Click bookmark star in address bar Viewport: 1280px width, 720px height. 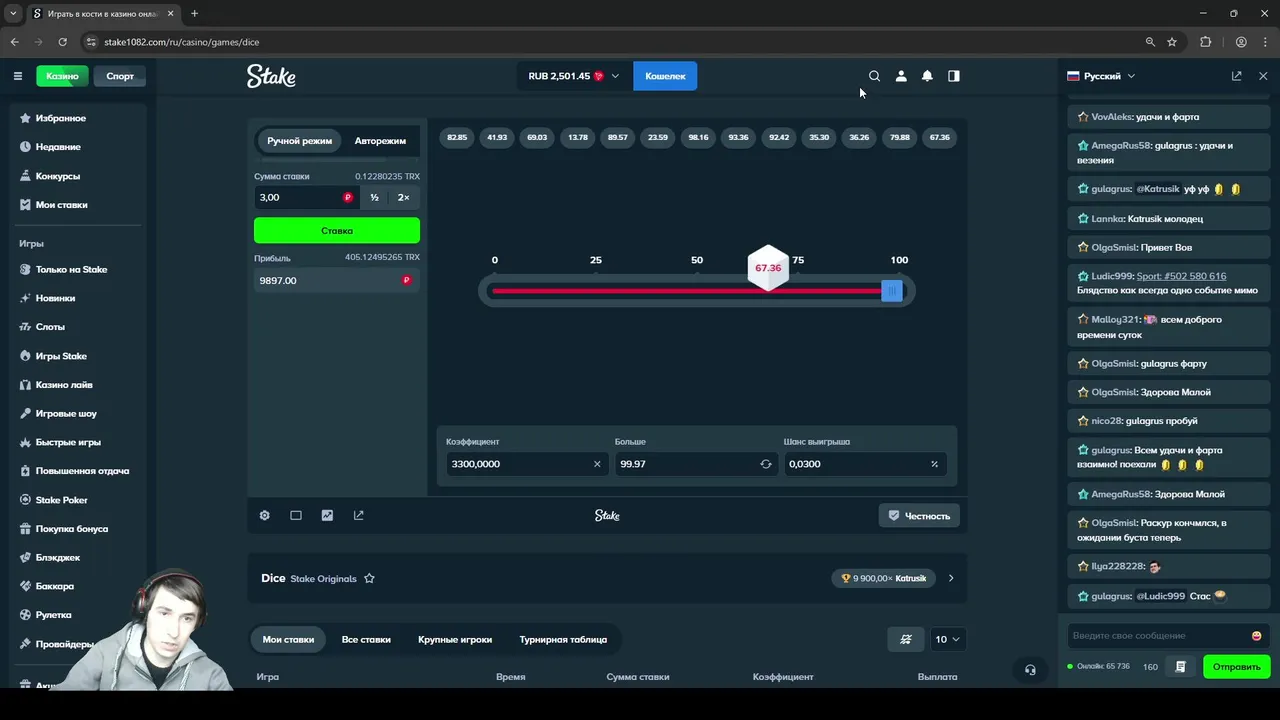(x=1172, y=42)
